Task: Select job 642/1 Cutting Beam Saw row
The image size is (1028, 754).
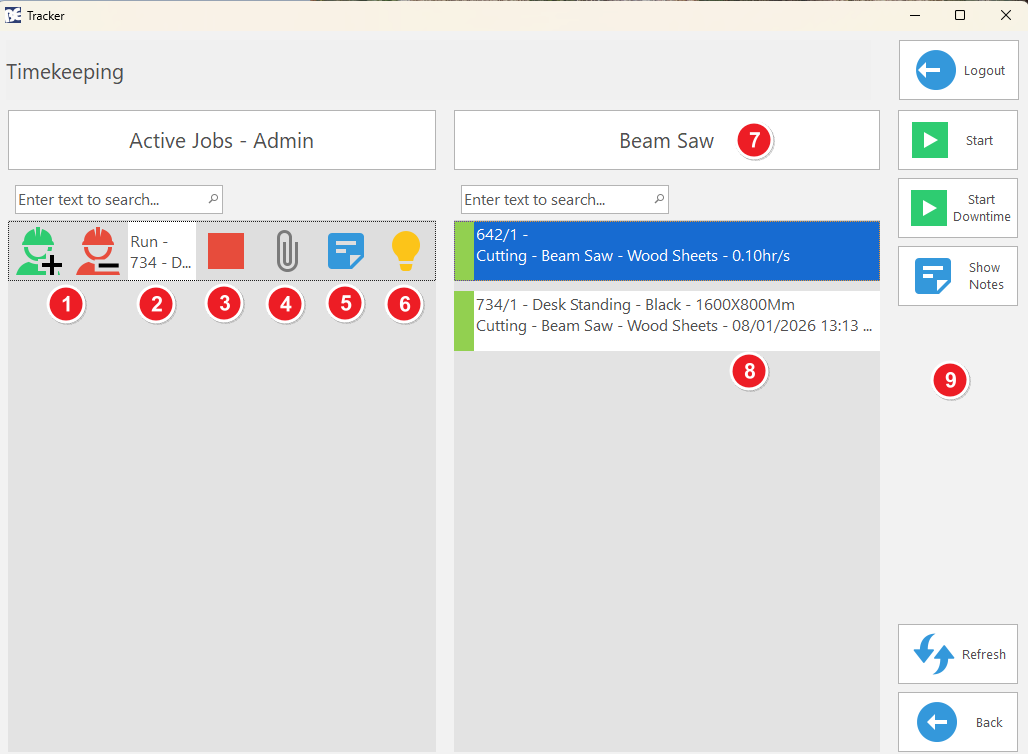Action: pyautogui.click(x=667, y=251)
